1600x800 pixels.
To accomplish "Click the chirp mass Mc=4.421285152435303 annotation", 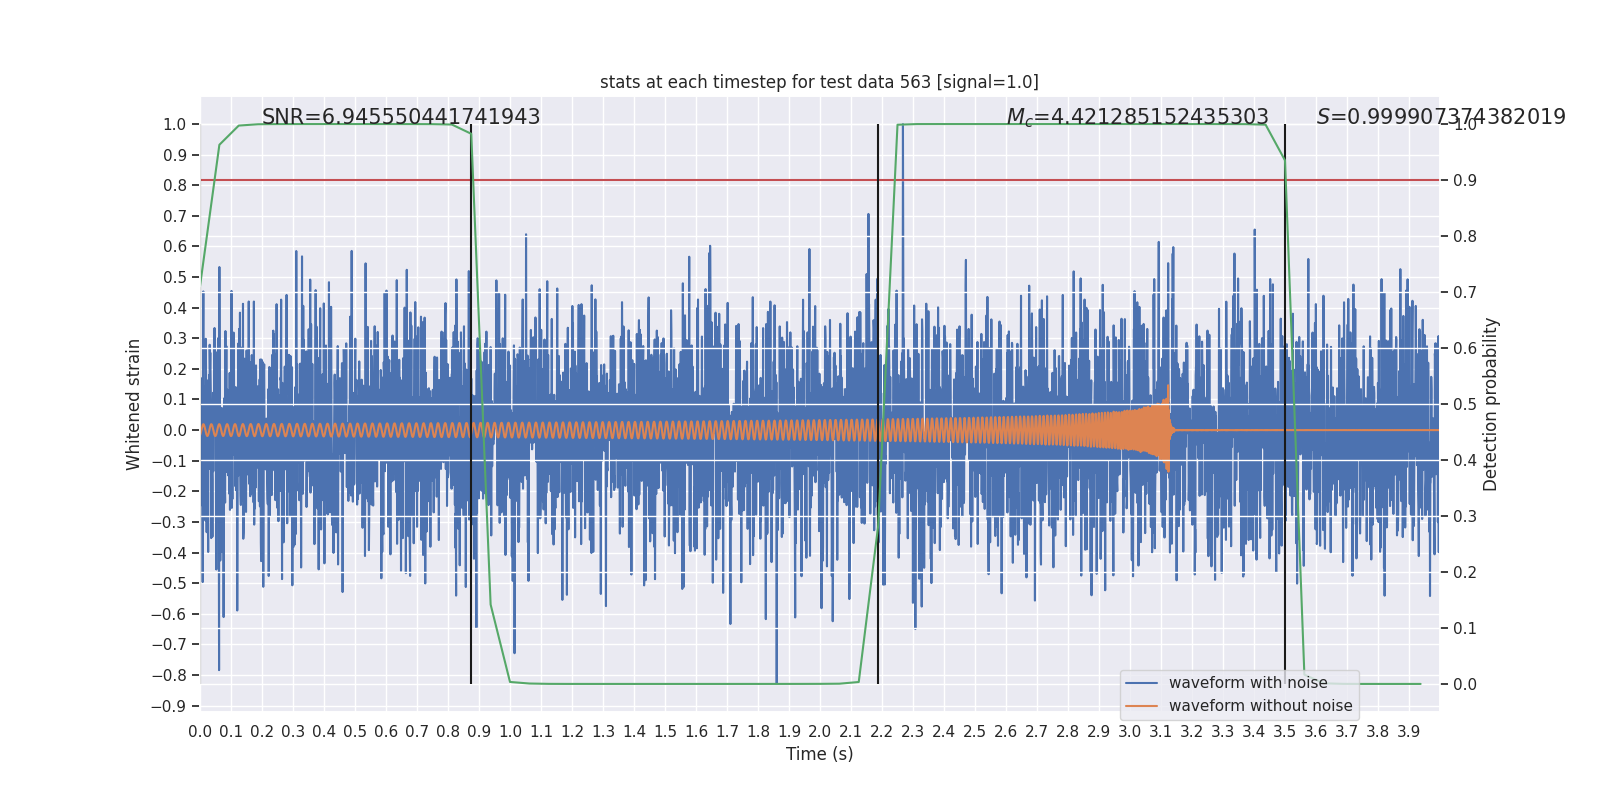I will [1137, 117].
